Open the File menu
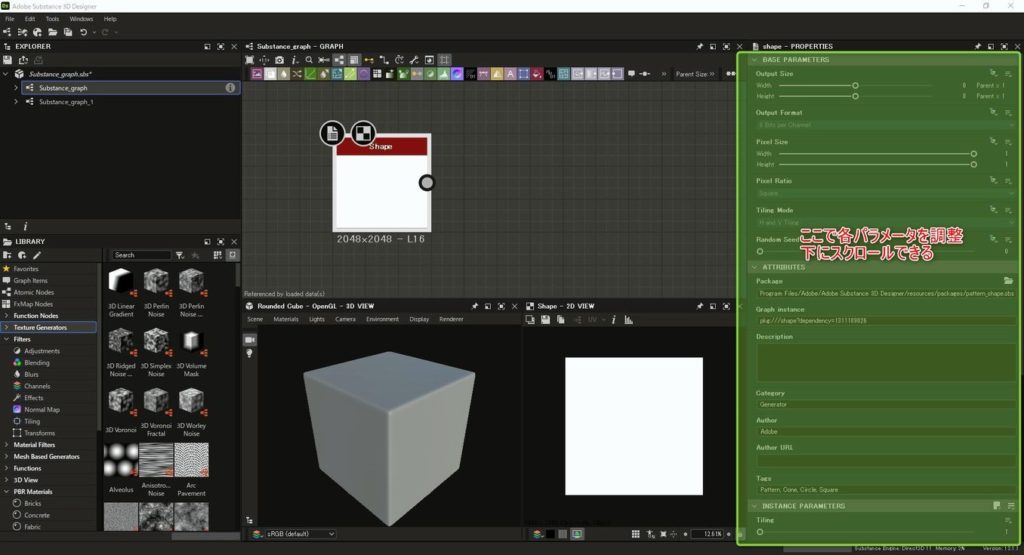Viewport: 1024px width, 555px height. click(x=10, y=19)
